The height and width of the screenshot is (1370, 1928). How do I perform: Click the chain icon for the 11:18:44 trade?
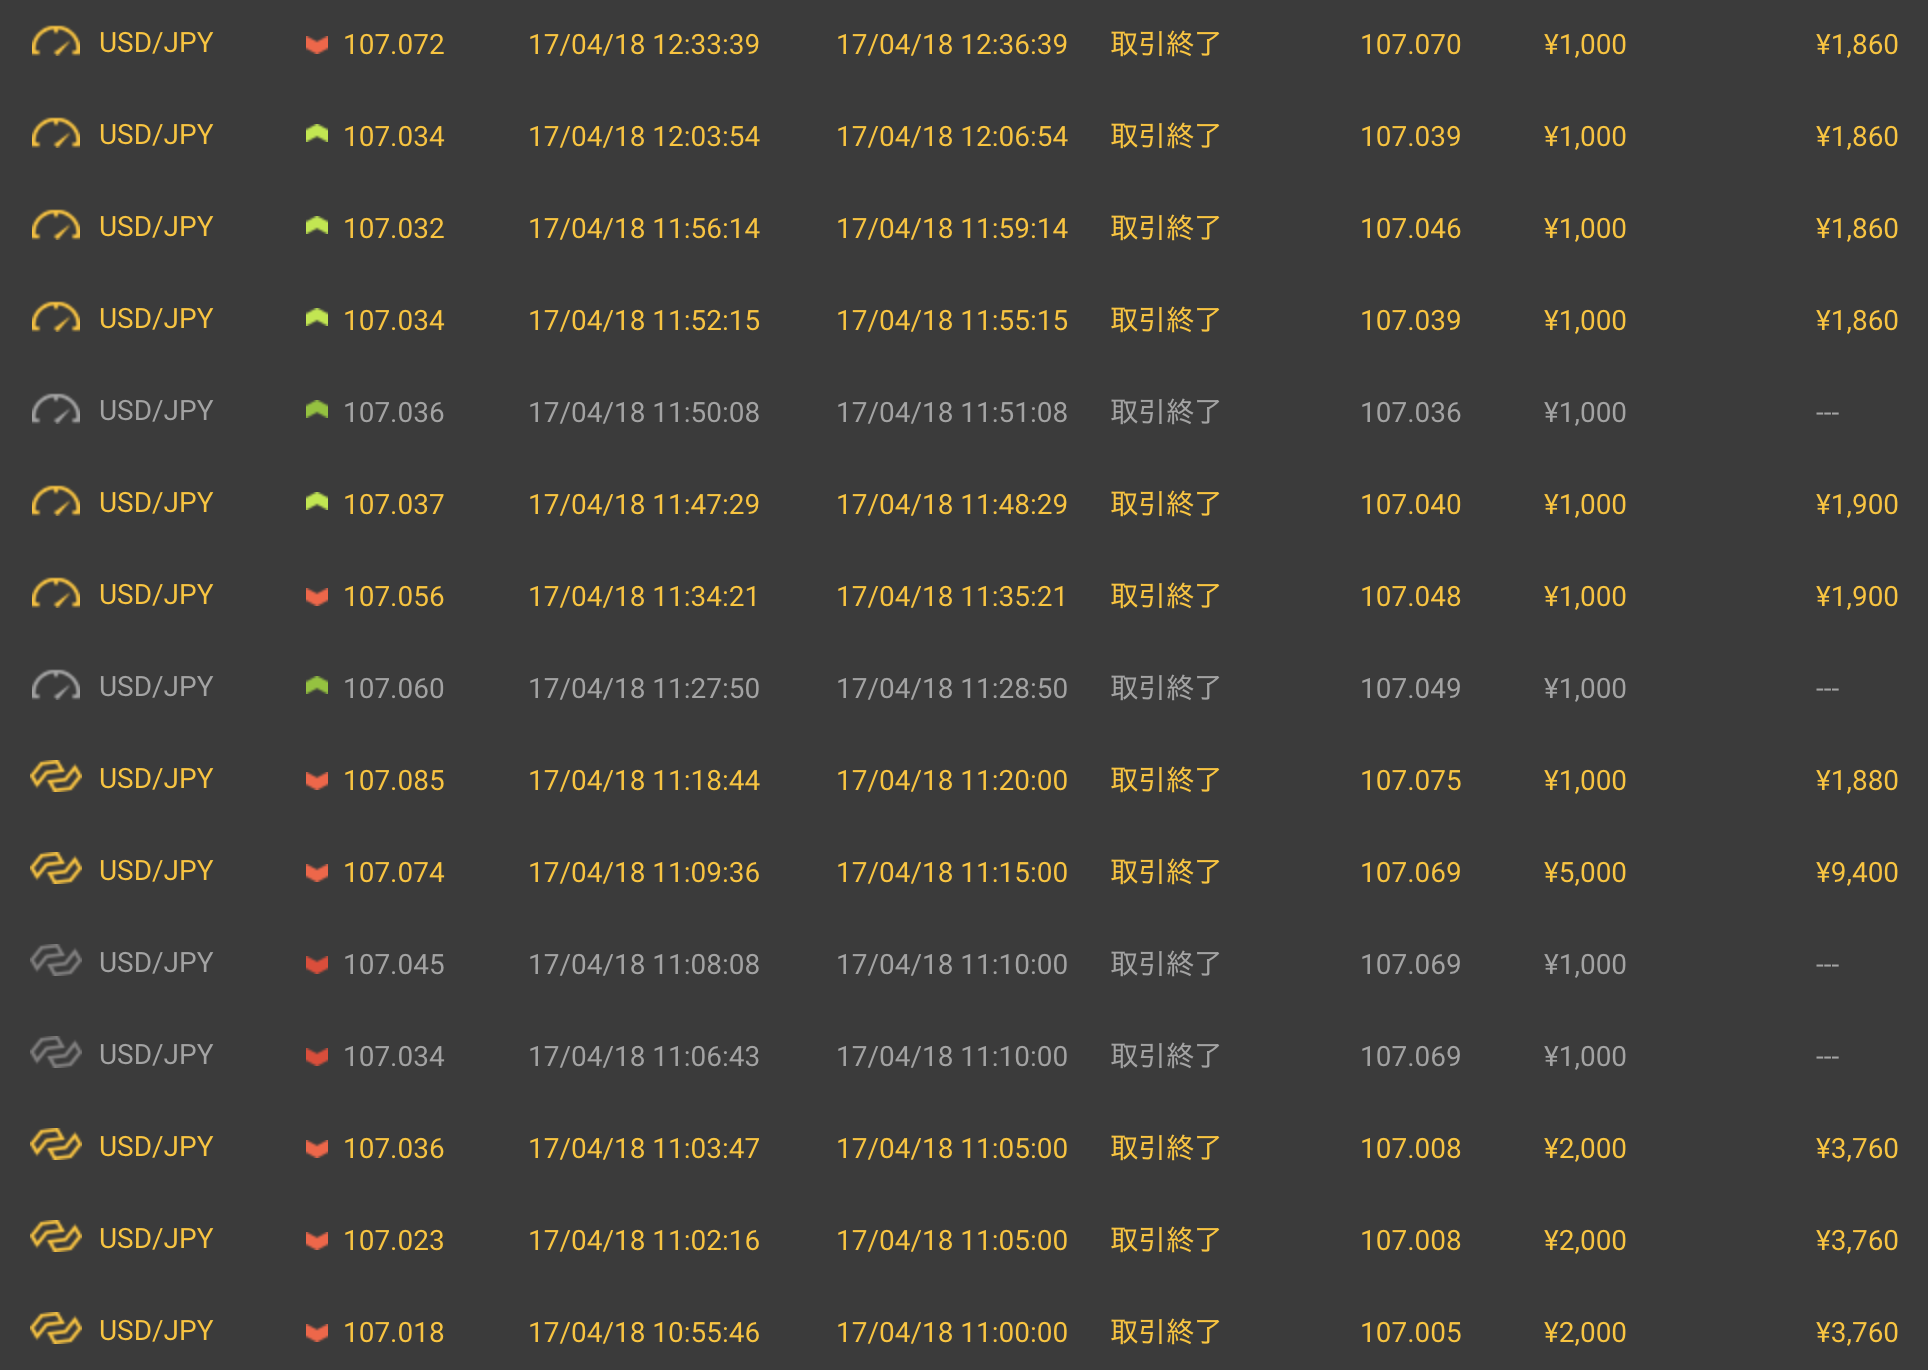pos(55,777)
